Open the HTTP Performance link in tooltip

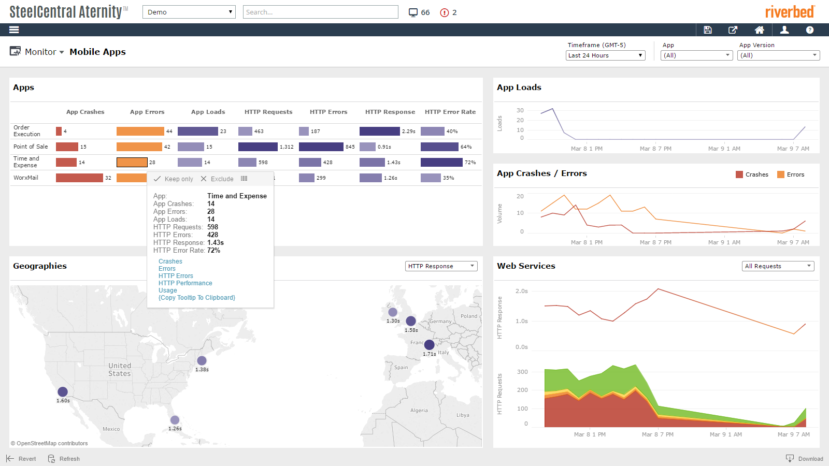coord(185,283)
